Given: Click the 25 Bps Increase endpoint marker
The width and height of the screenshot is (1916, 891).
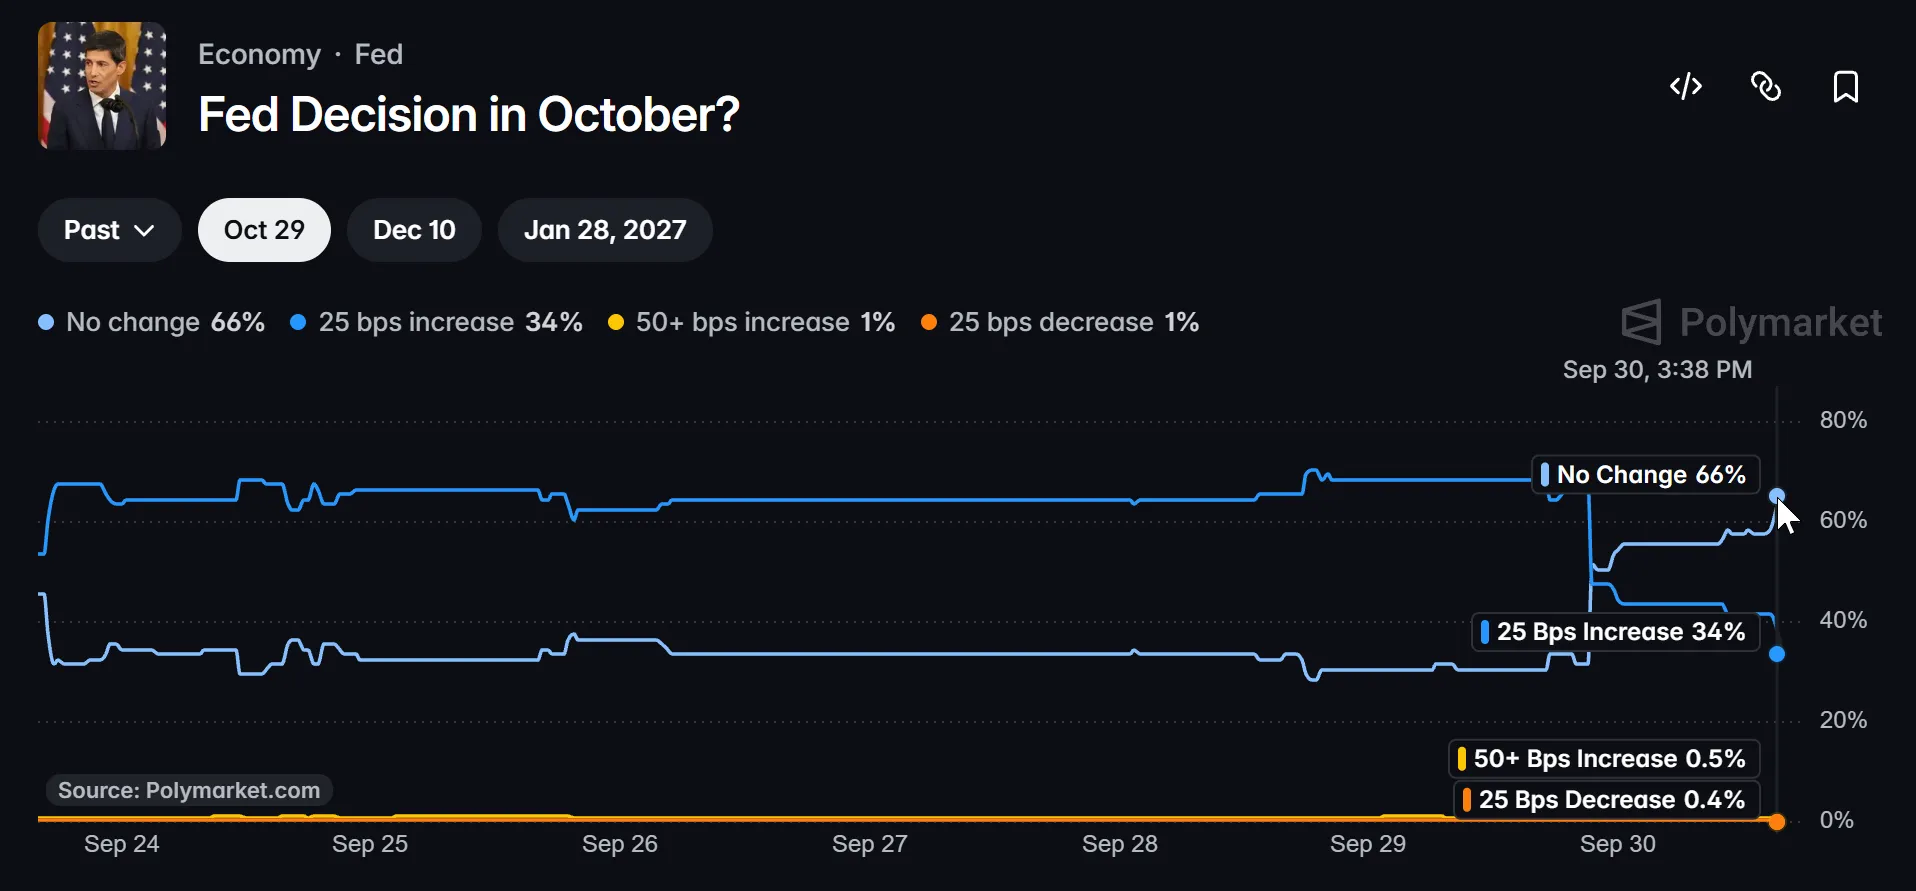Looking at the screenshot, I should (x=1777, y=654).
